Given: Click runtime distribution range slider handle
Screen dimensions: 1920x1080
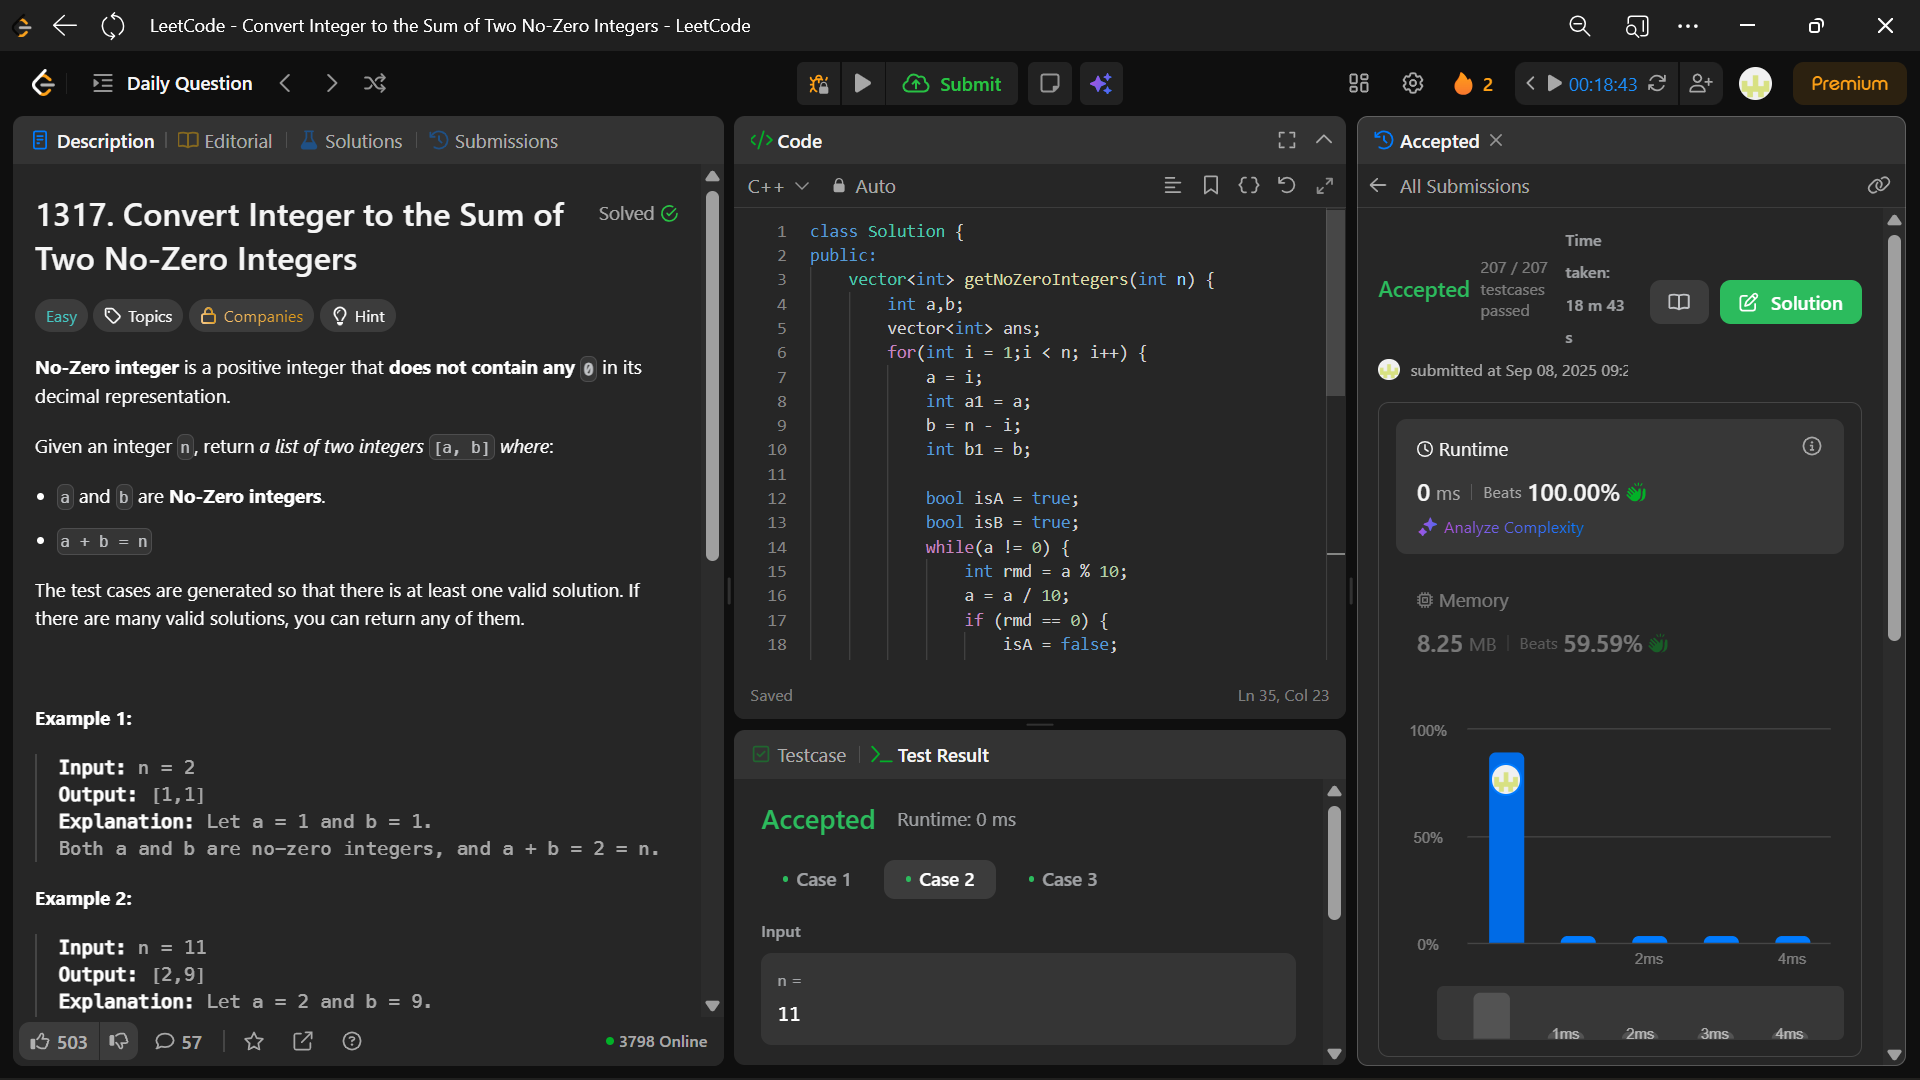Looking at the screenshot, I should (1491, 1015).
